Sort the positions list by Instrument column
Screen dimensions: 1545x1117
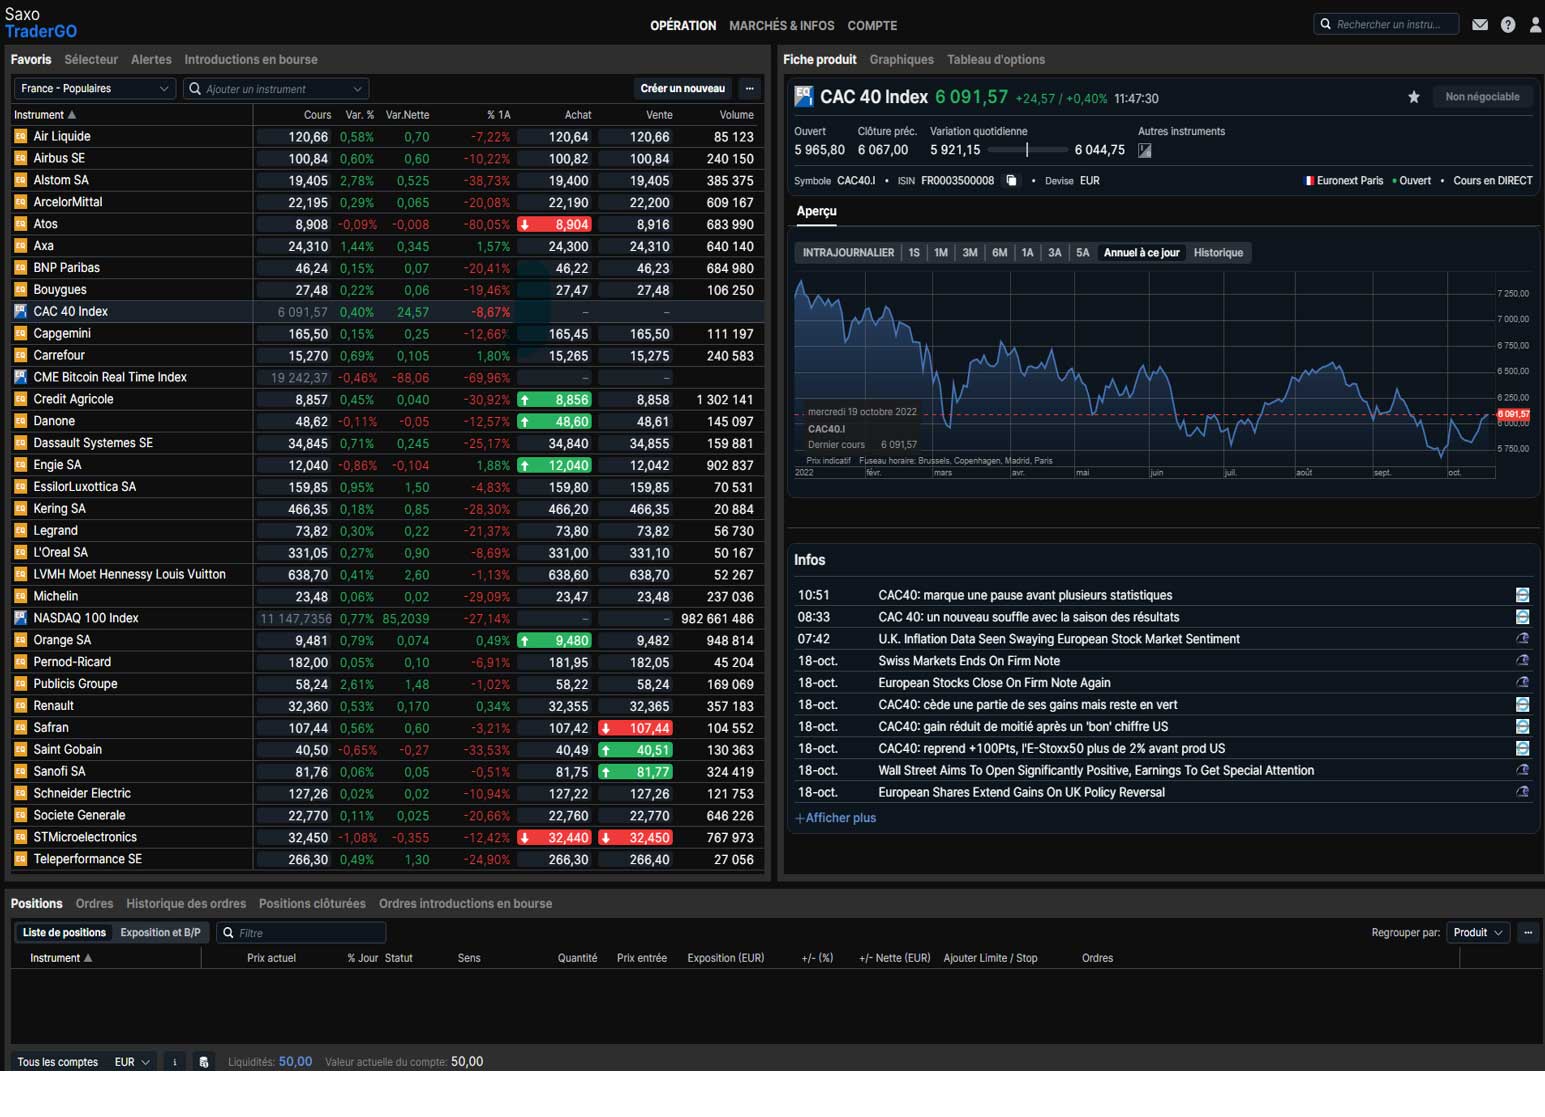pyautogui.click(x=61, y=958)
